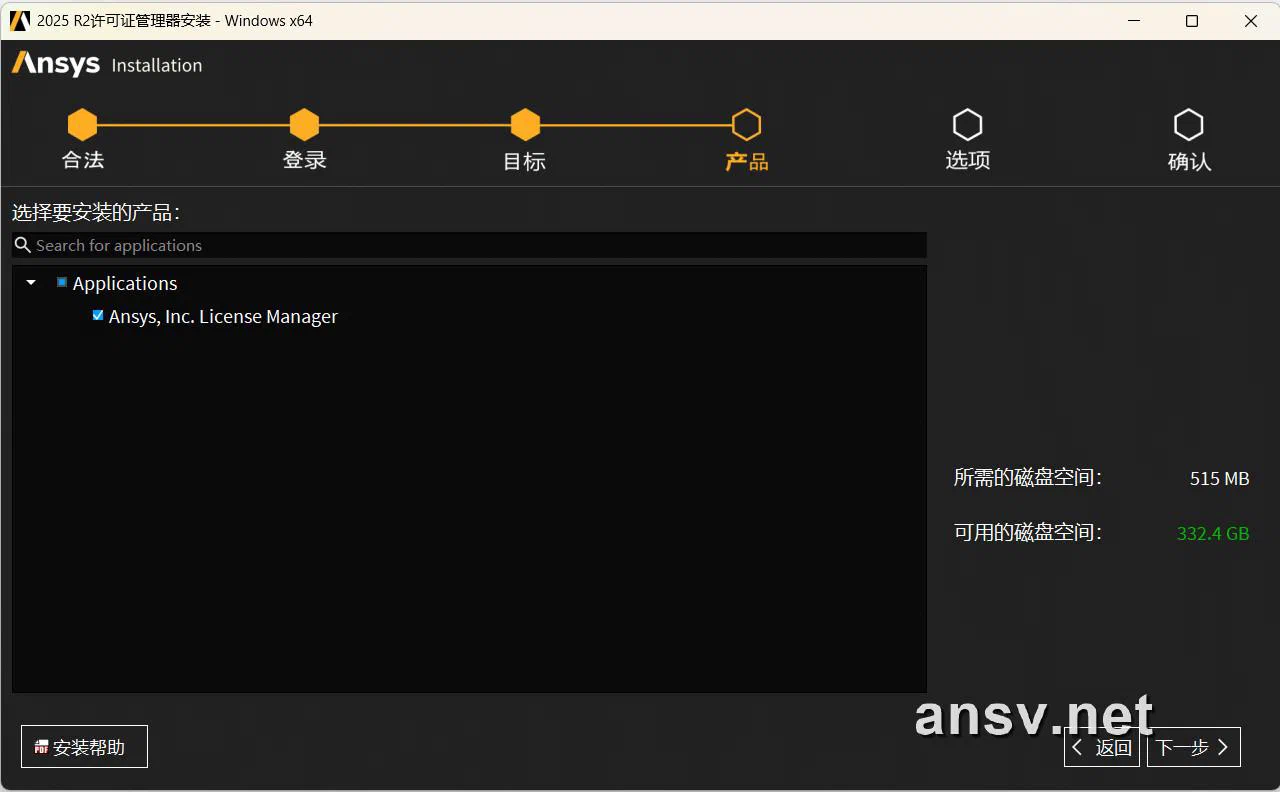Toggle the Applications group checkbox
Viewport: 1280px width, 792px height.
pos(62,283)
